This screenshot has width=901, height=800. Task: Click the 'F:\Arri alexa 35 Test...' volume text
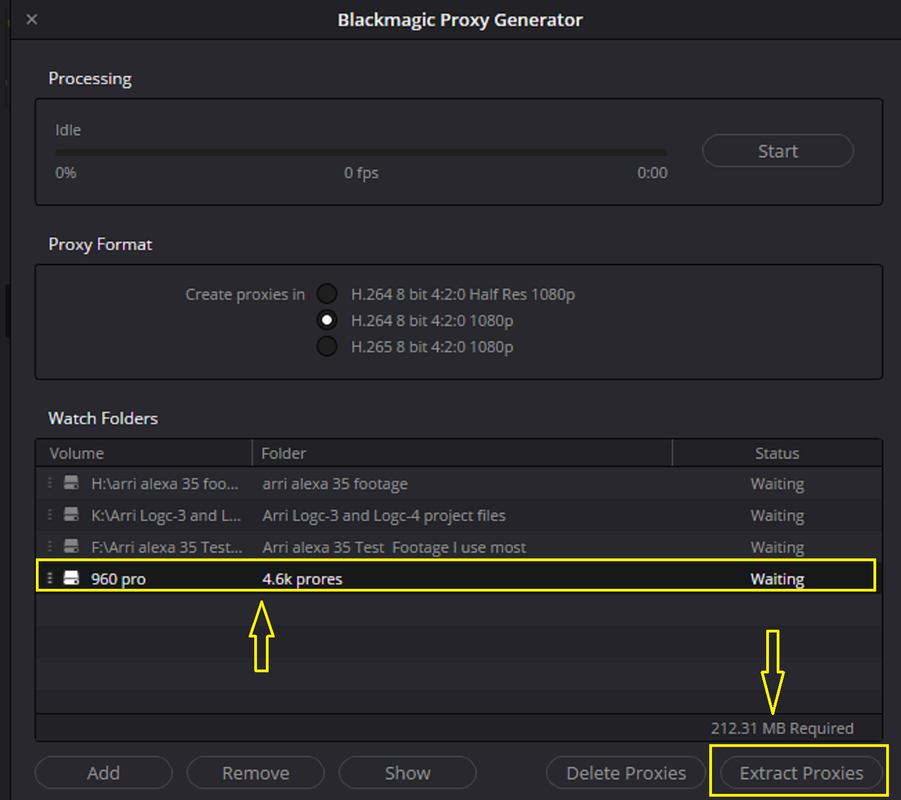(x=167, y=547)
